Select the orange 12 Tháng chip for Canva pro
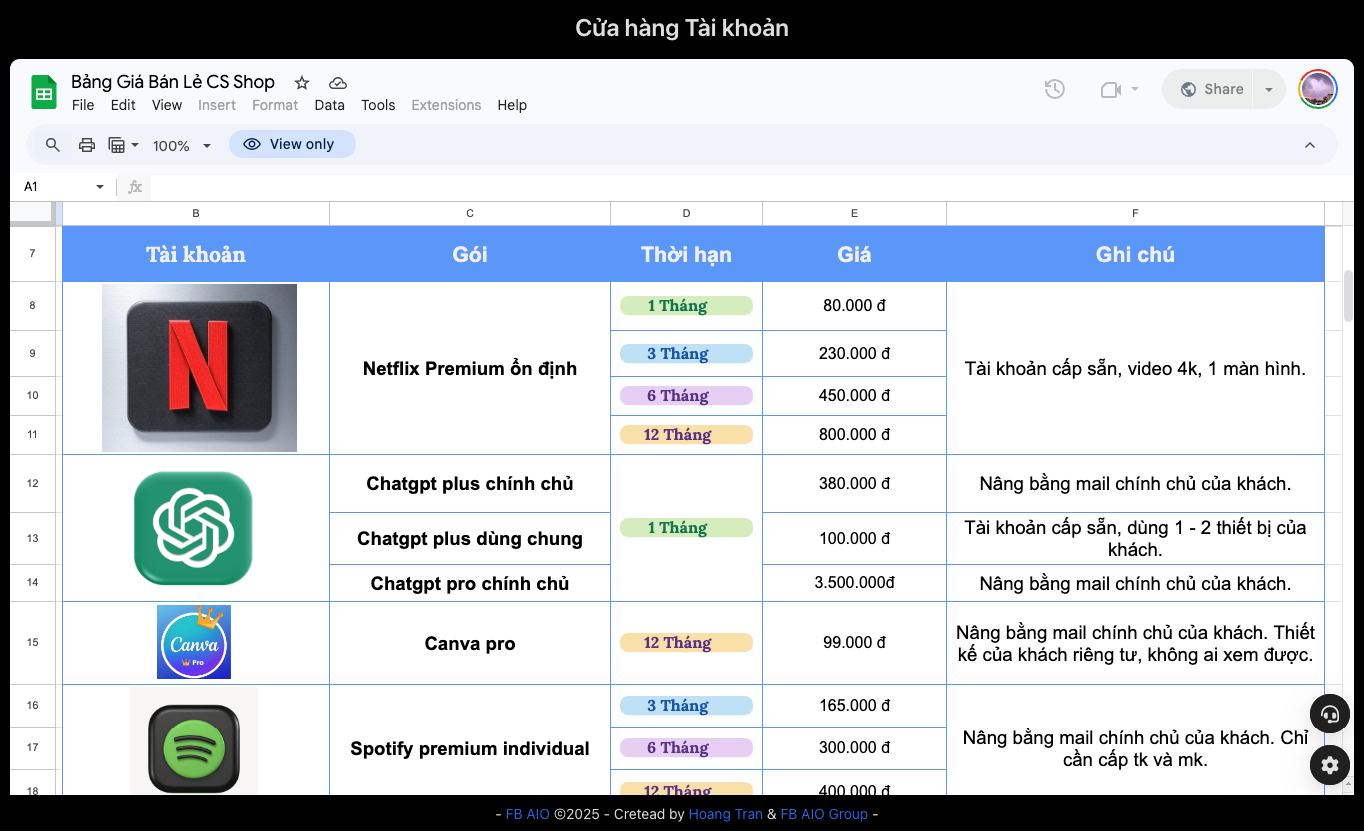This screenshot has width=1364, height=831. pos(686,643)
